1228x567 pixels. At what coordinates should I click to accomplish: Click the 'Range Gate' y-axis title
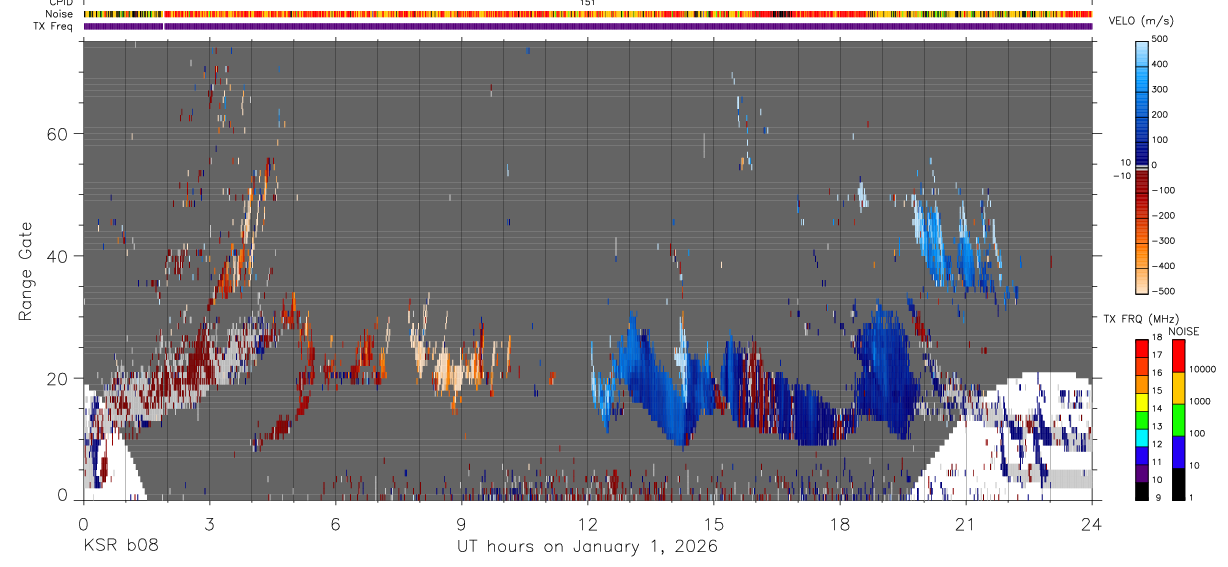[x=26, y=270]
